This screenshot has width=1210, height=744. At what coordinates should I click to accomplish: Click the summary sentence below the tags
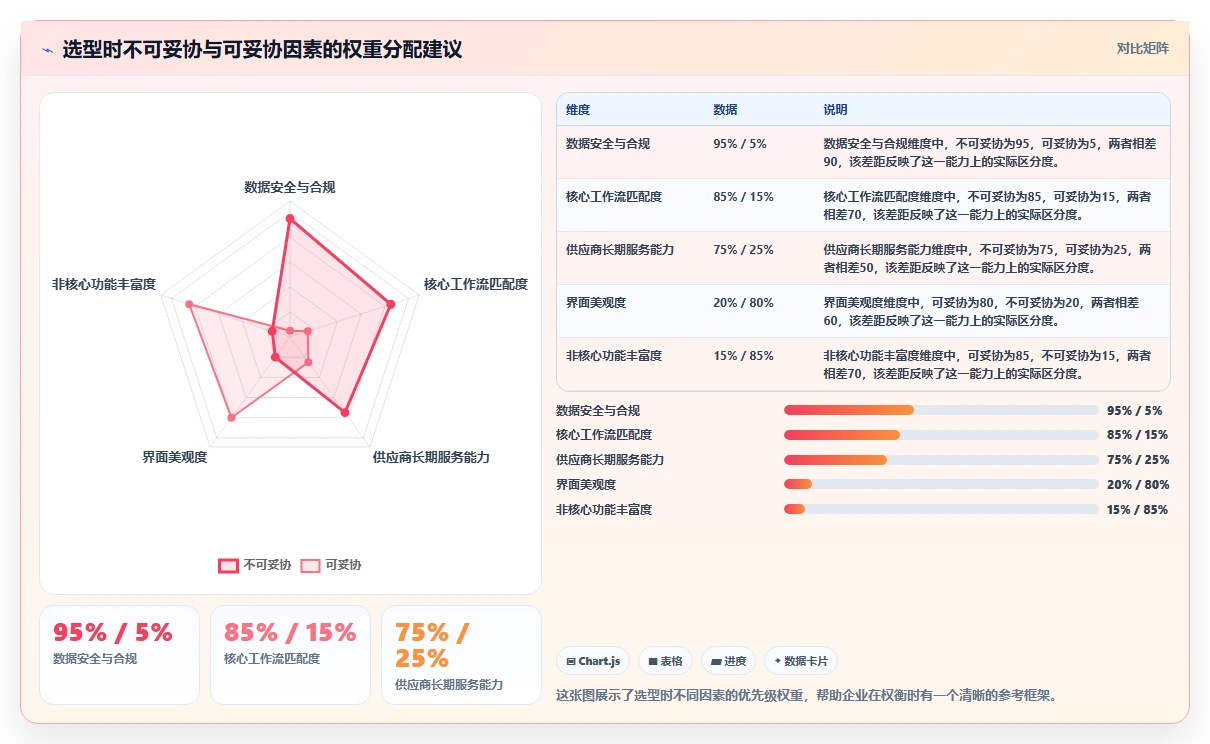[x=806, y=695]
